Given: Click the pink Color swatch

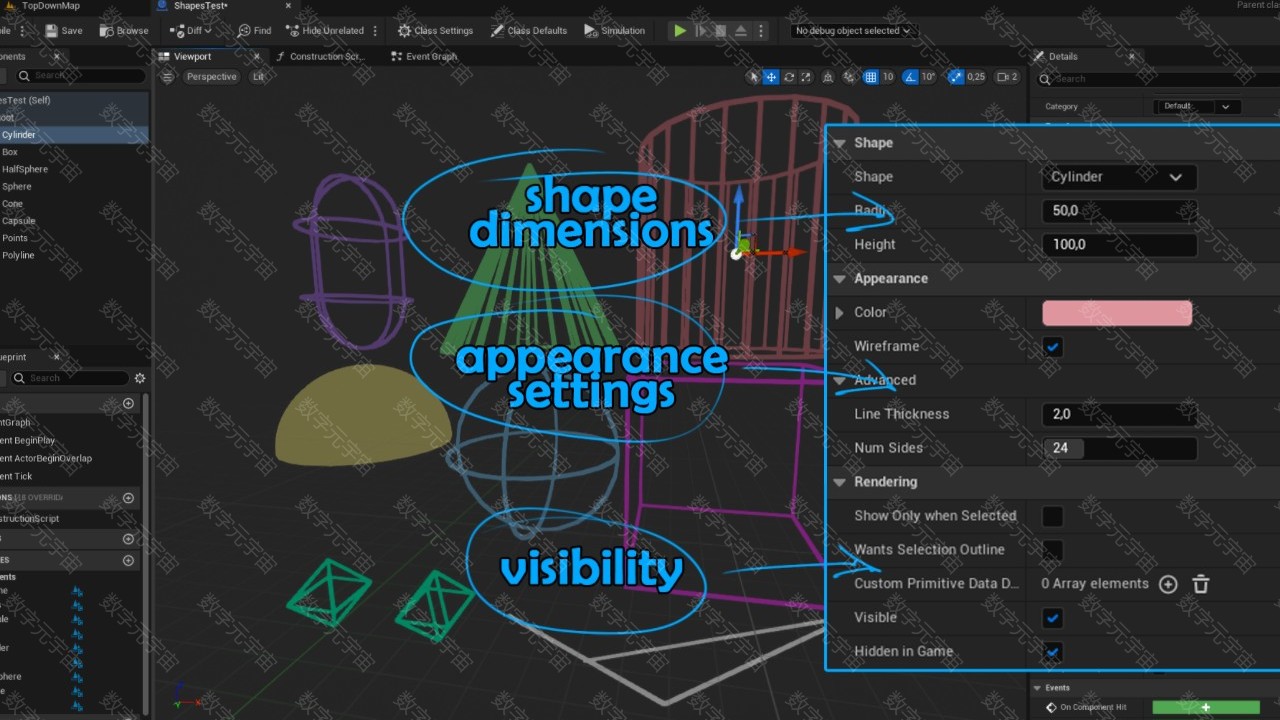Looking at the screenshot, I should (x=1117, y=313).
